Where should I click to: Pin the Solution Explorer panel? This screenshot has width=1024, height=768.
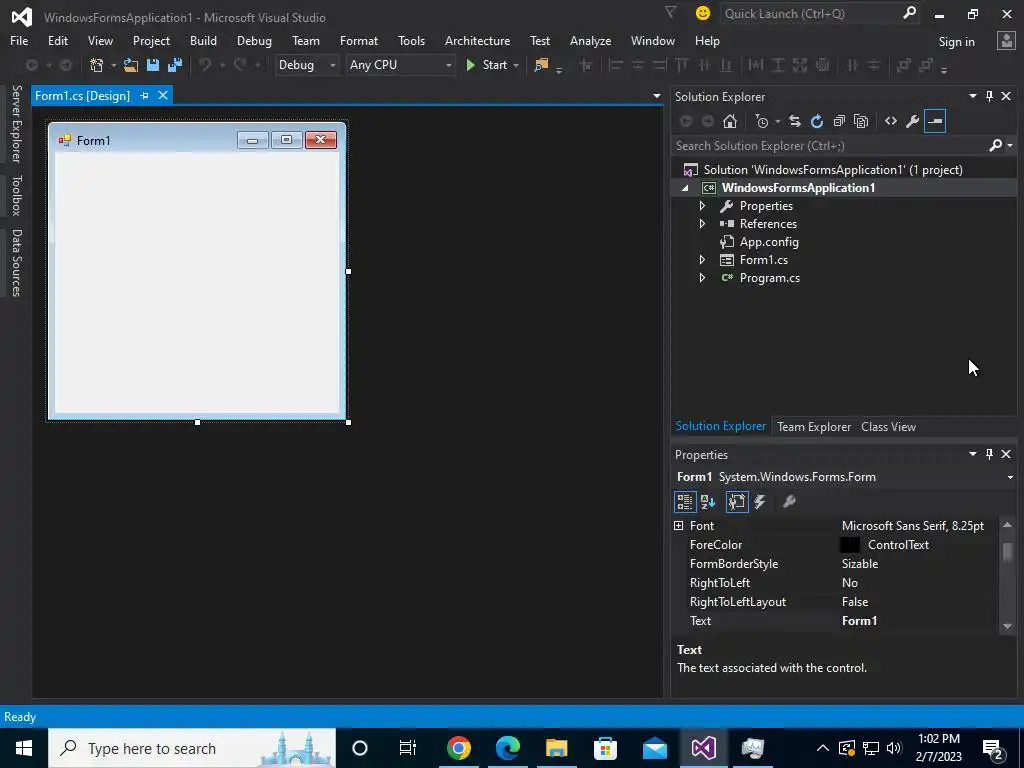(989, 97)
